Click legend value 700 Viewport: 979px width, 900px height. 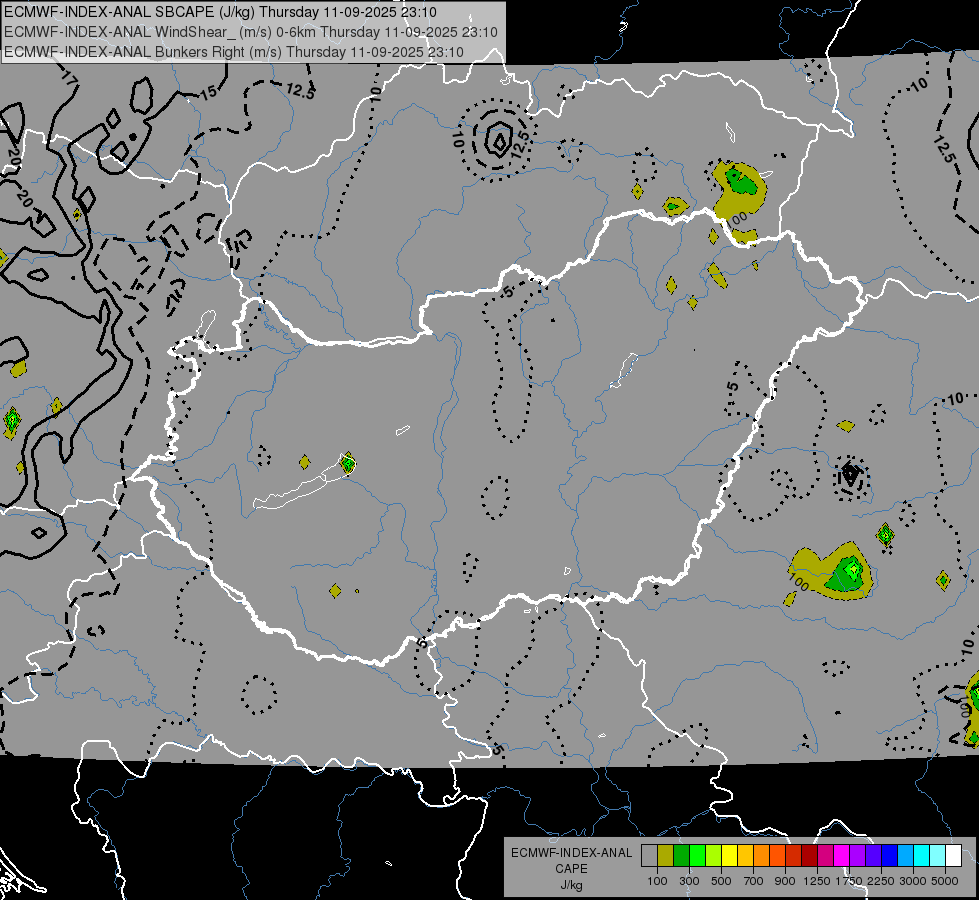(x=754, y=881)
